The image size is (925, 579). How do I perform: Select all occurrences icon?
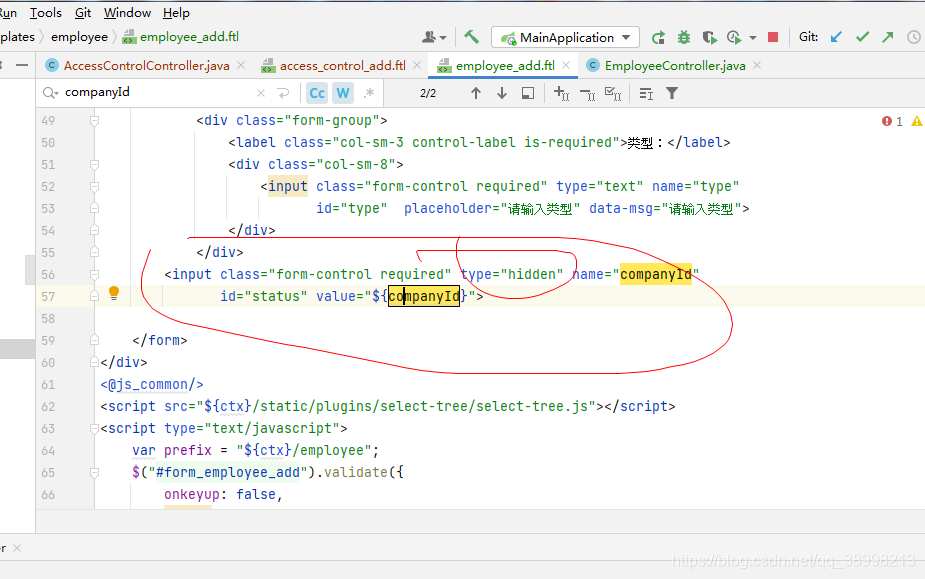tap(613, 93)
